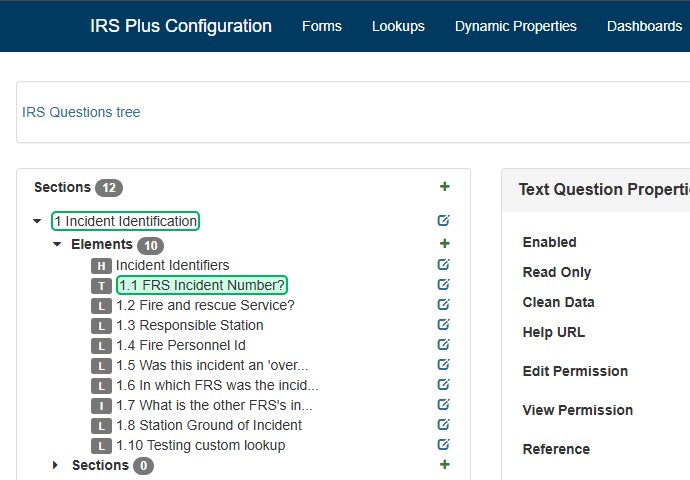Collapse the 1 Incident Identification section
This screenshot has height=480, width=690.
[38, 221]
